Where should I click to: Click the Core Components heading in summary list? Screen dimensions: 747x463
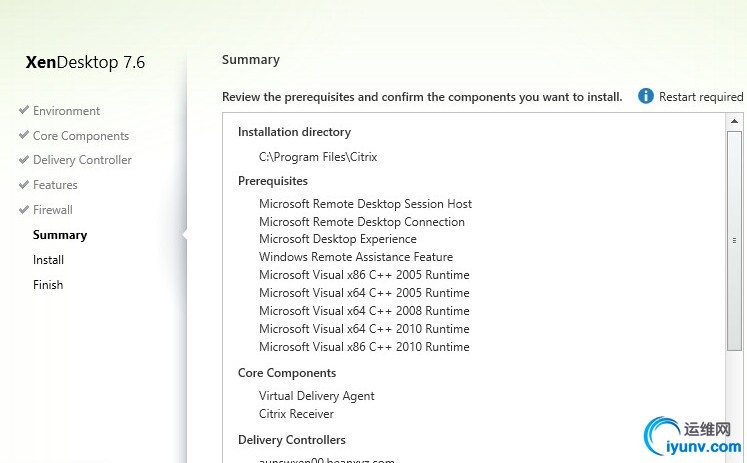[x=287, y=373]
